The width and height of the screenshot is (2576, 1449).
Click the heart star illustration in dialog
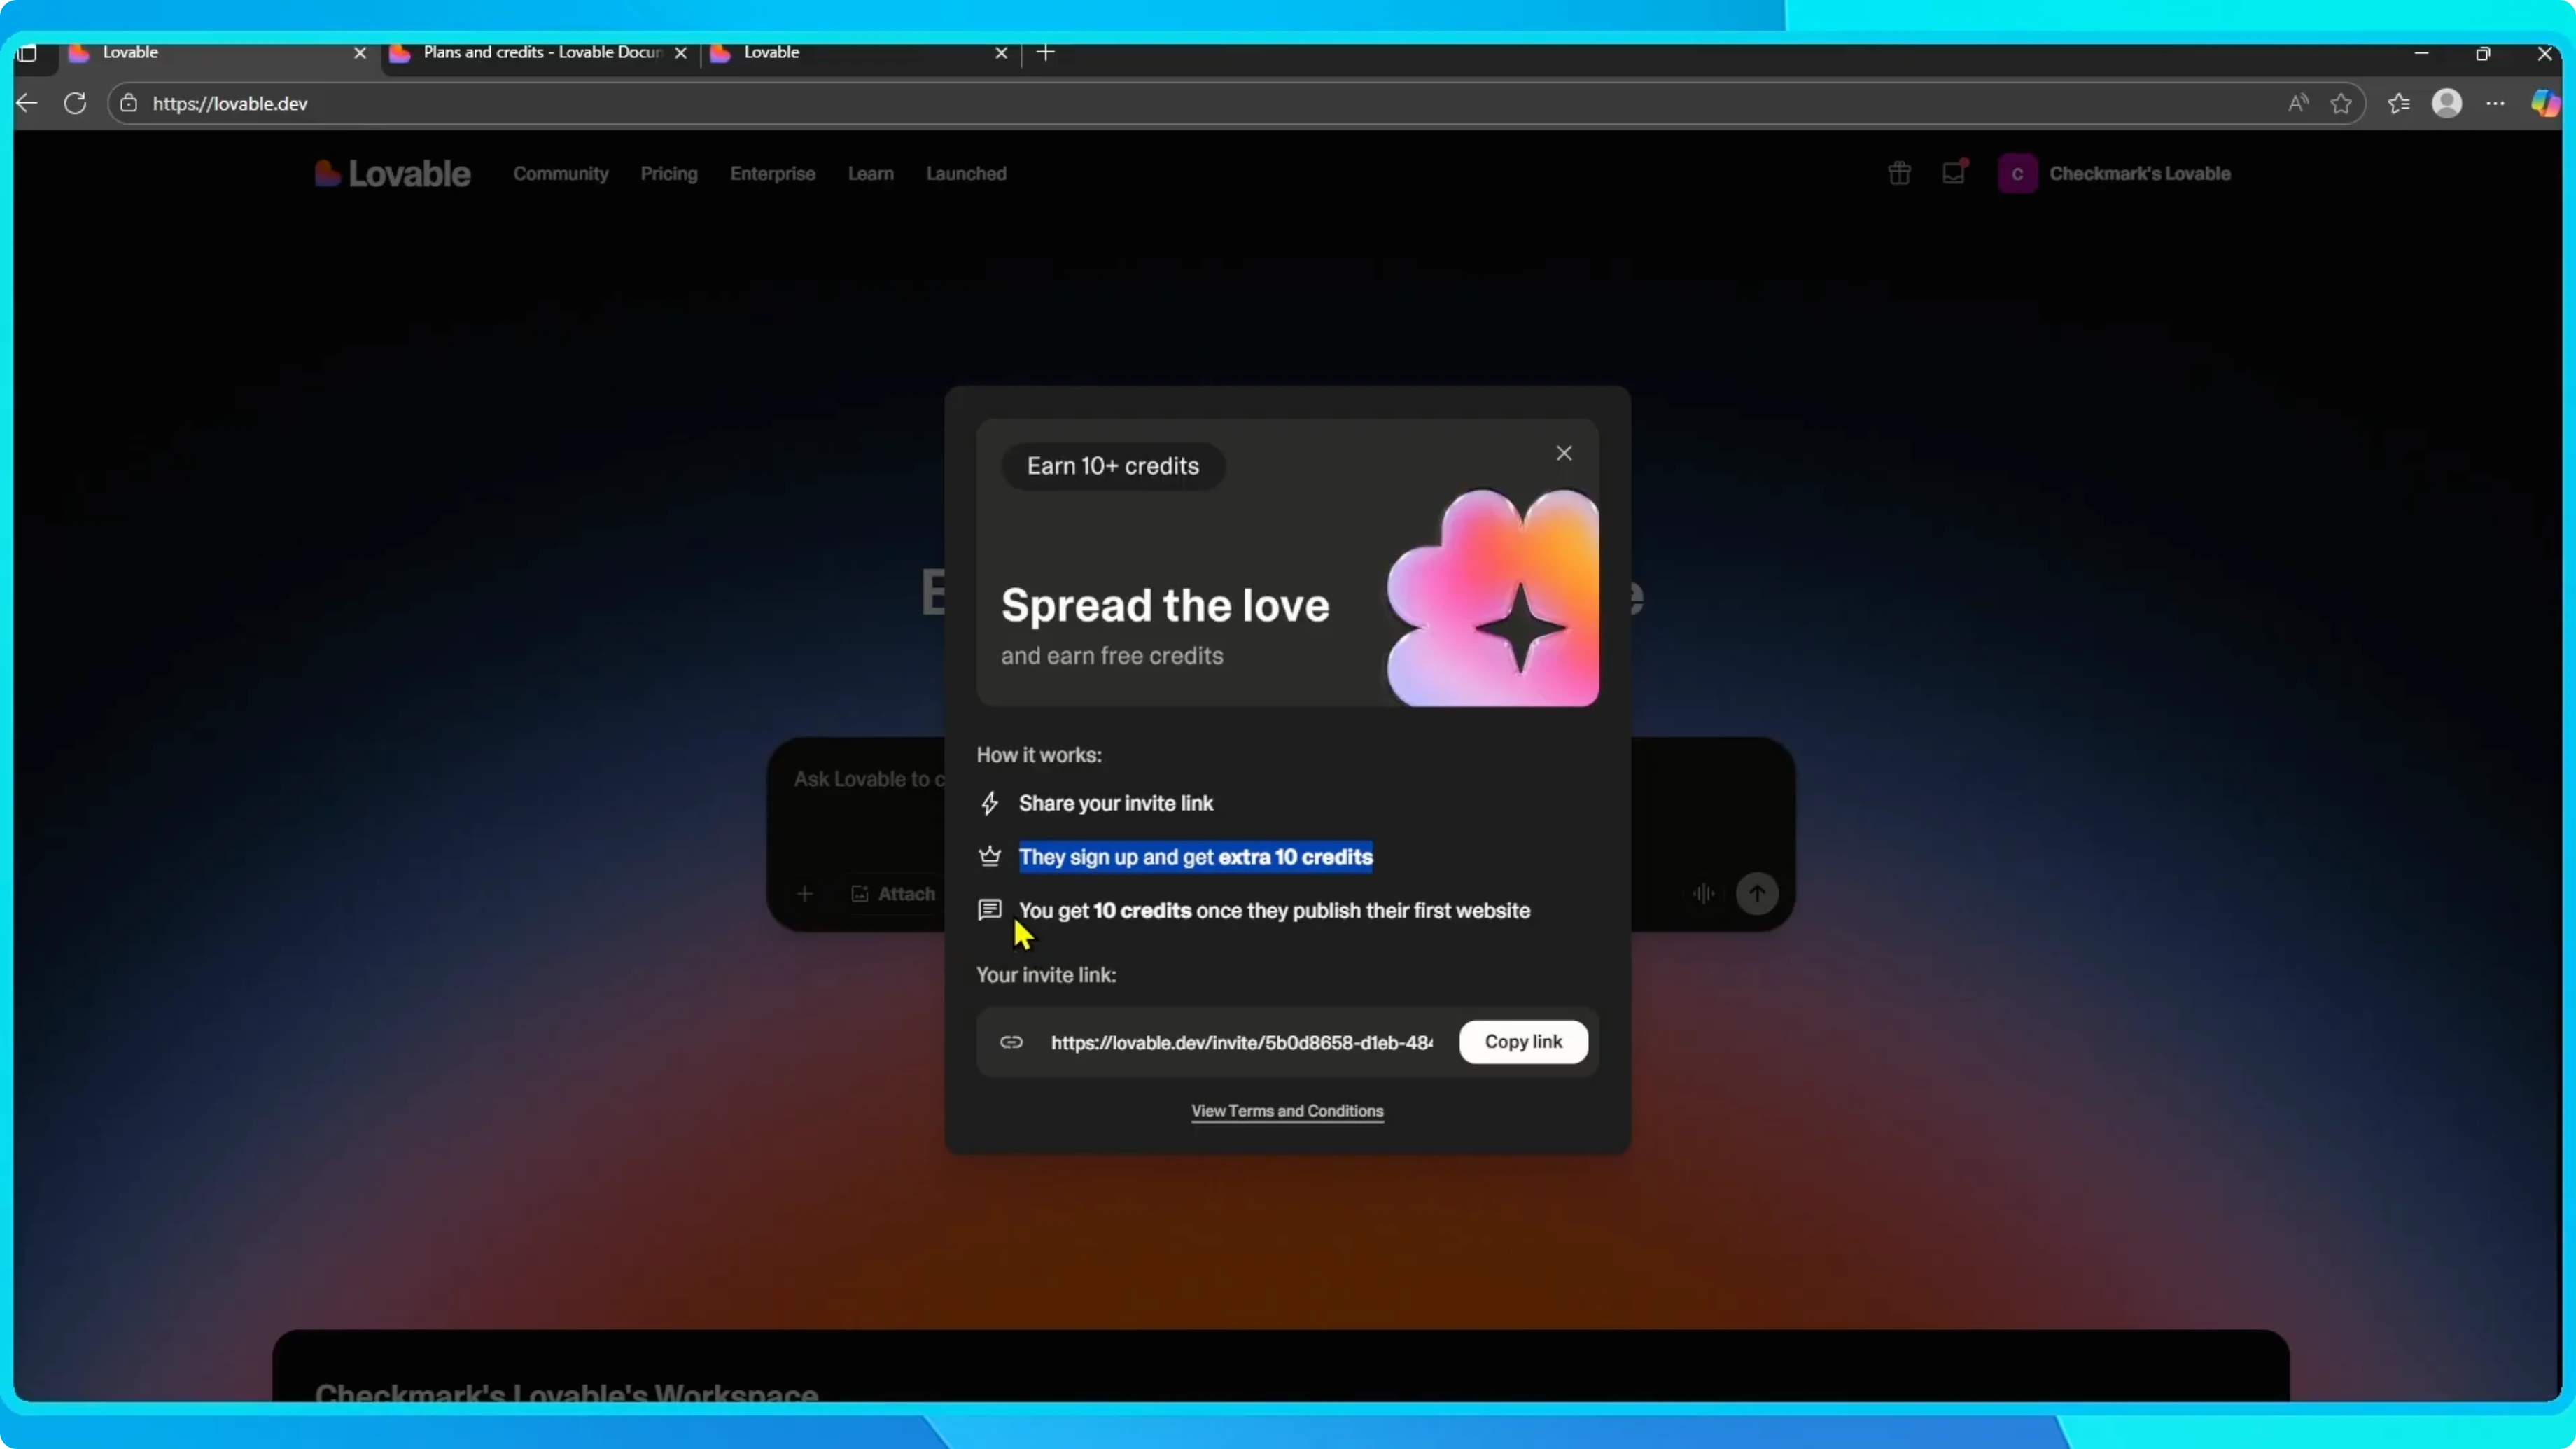pos(1493,597)
